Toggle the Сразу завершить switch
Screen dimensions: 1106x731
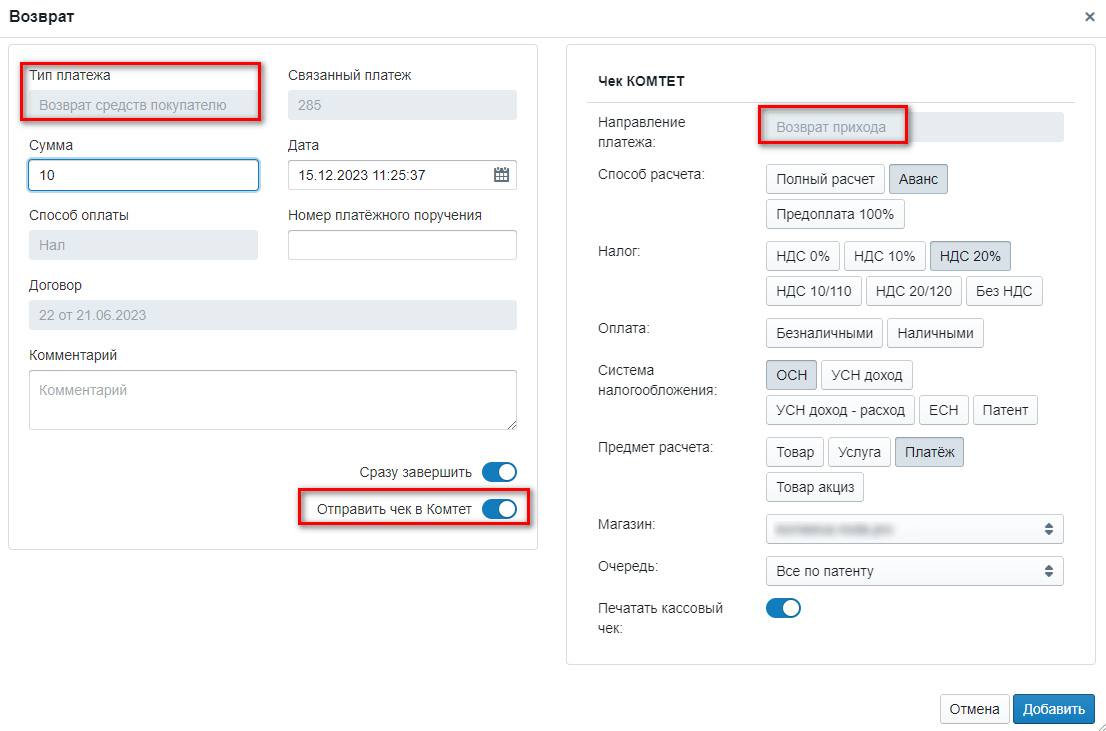499,472
